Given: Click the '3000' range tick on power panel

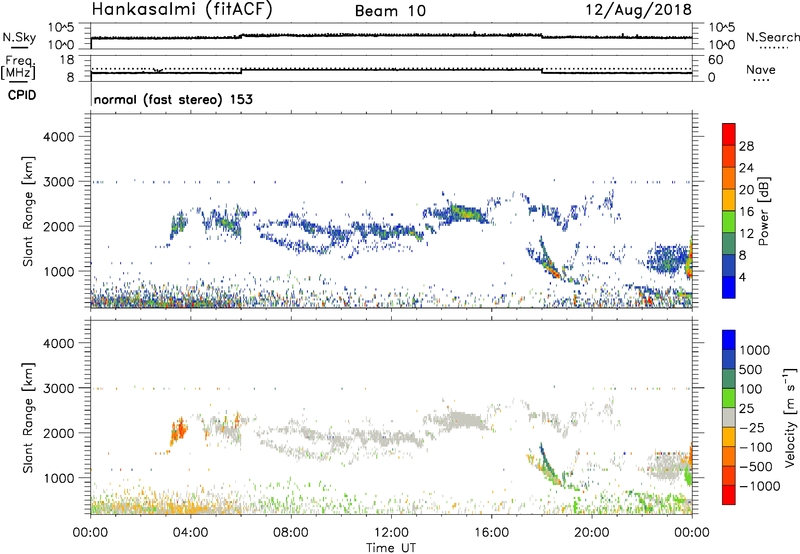Looking at the screenshot, I should click(x=58, y=182).
